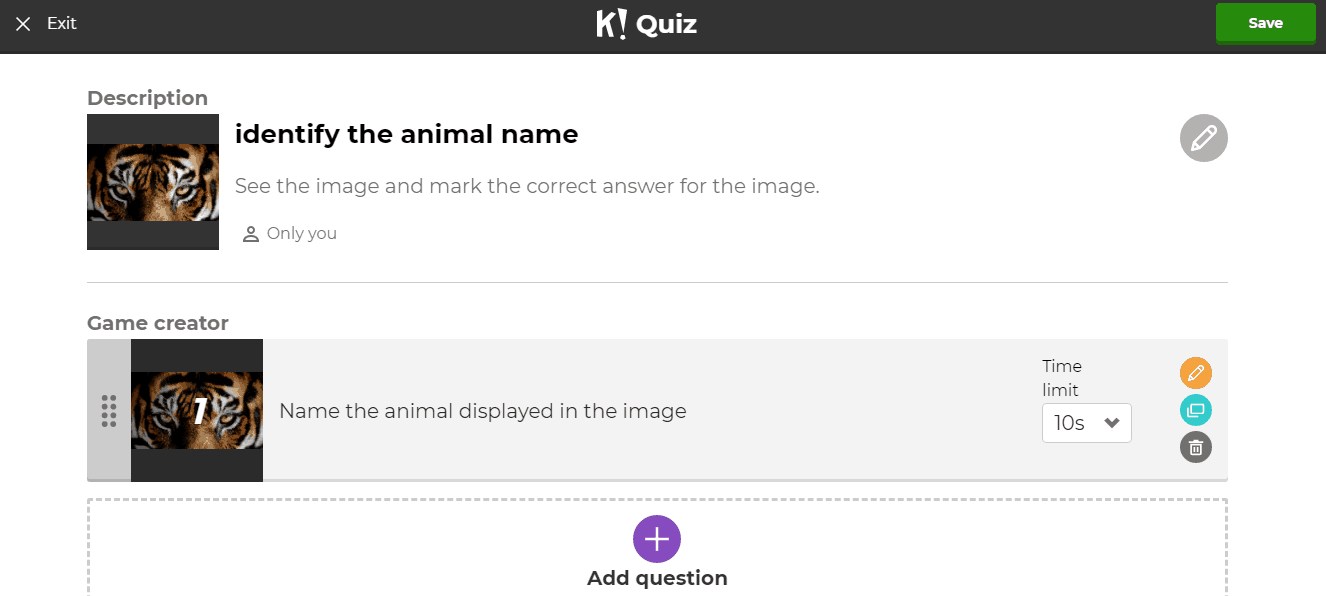Save the quiz with the green button
Viewport: 1326px width, 596px height.
pos(1265,23)
